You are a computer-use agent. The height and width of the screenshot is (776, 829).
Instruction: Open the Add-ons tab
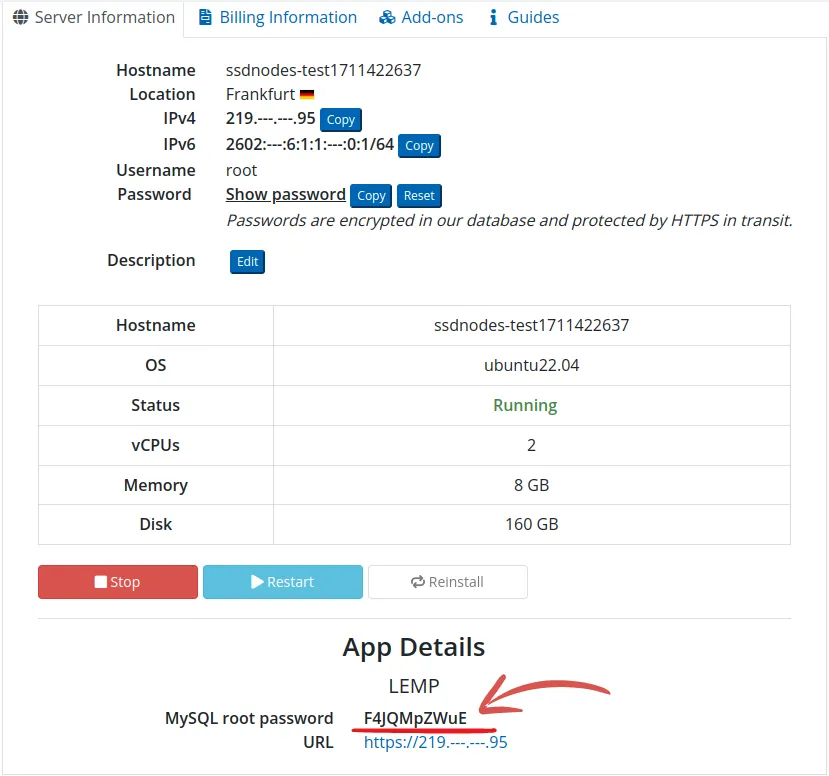pos(421,17)
